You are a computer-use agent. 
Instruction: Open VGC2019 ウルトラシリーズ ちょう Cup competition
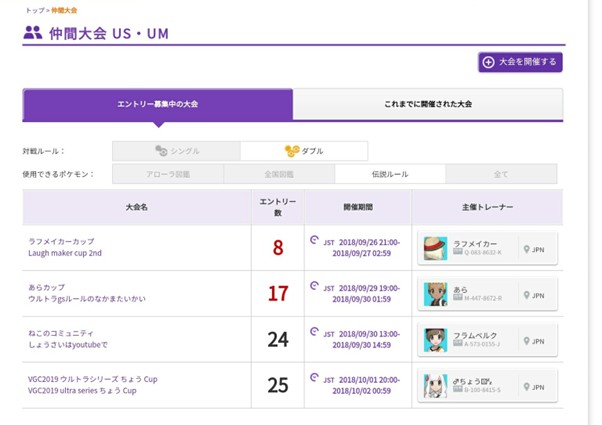[x=93, y=379]
